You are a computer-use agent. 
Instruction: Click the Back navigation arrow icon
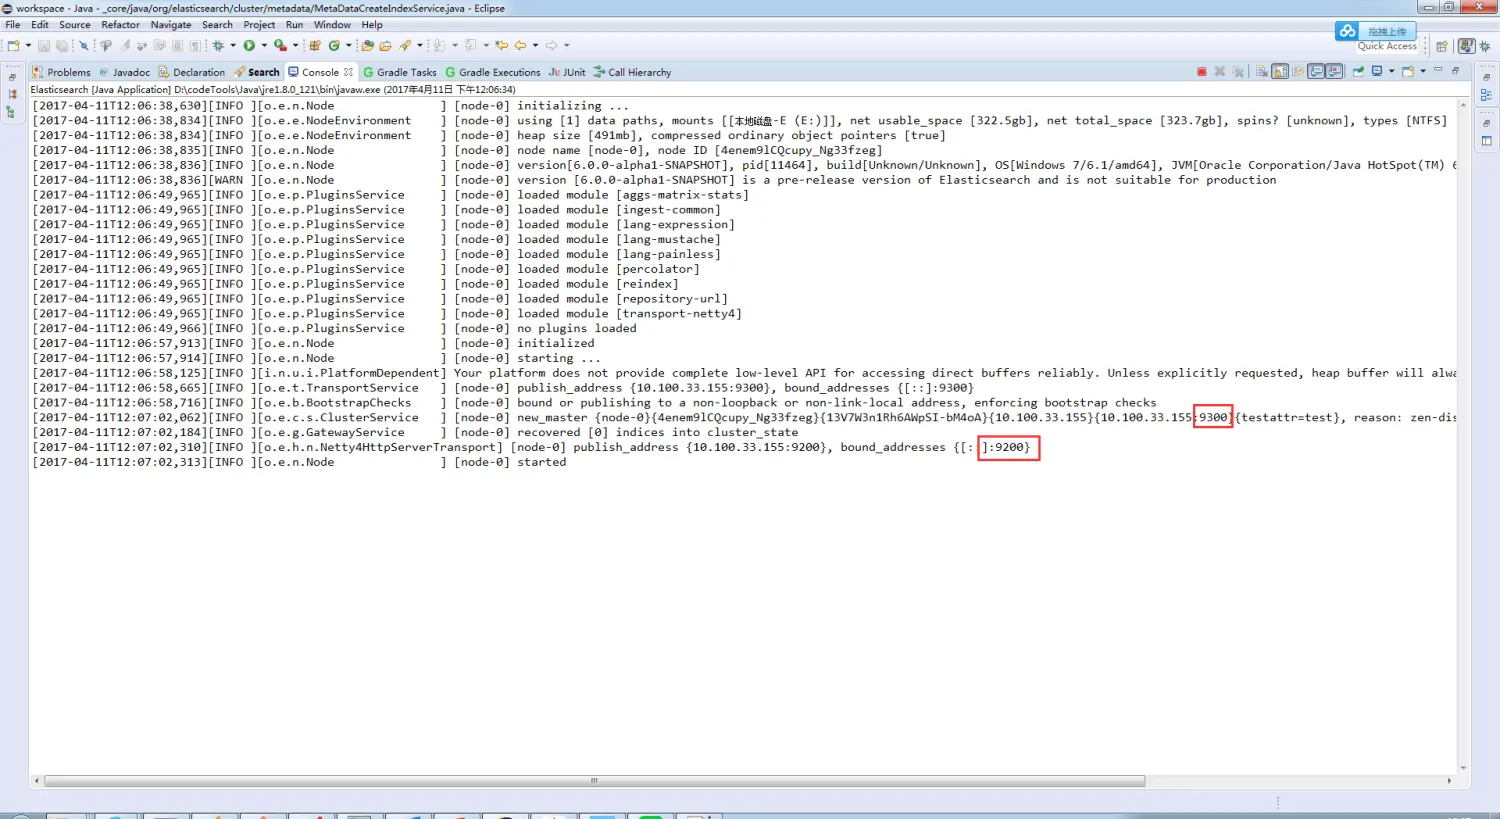[x=520, y=45]
